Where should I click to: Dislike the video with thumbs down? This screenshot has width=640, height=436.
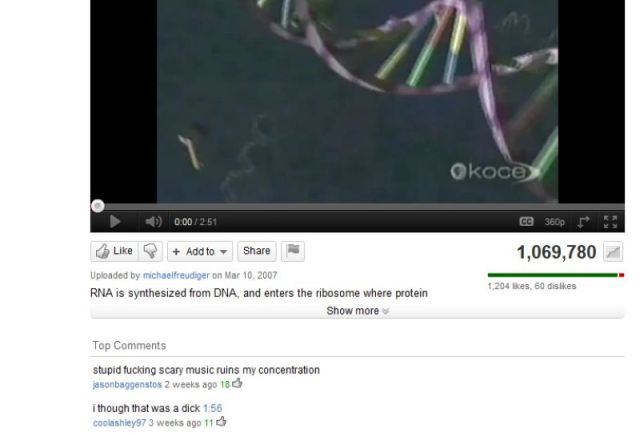pyautogui.click(x=151, y=251)
